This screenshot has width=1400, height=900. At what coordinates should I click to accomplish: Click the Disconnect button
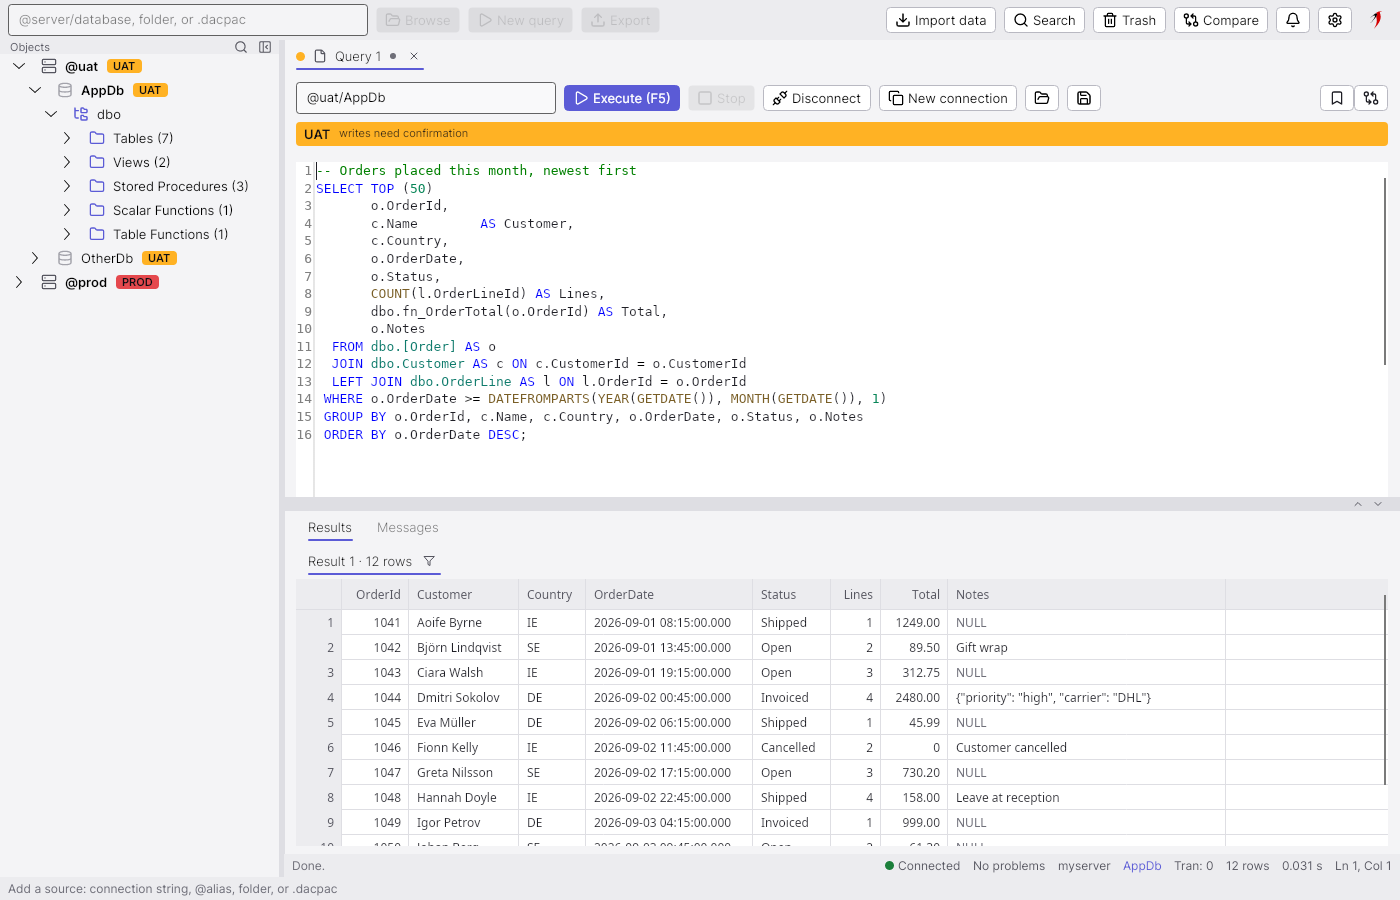pyautogui.click(x=817, y=98)
